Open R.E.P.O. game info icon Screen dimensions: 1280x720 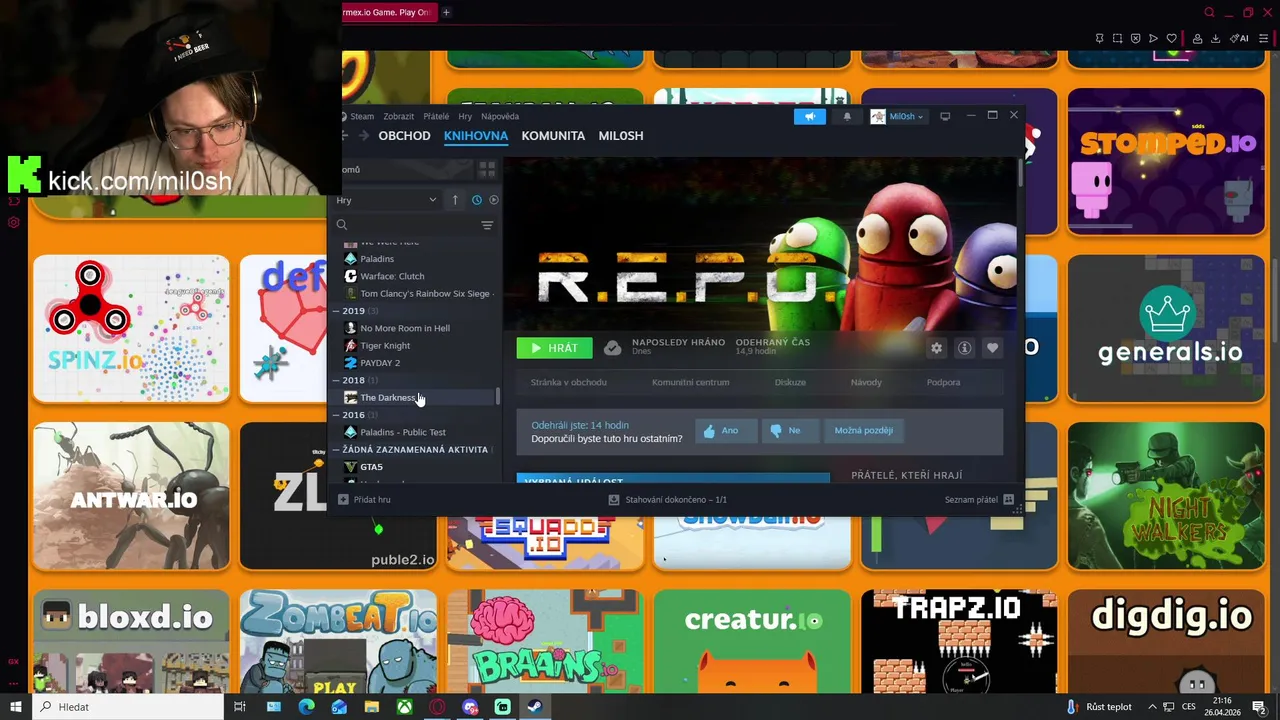964,348
